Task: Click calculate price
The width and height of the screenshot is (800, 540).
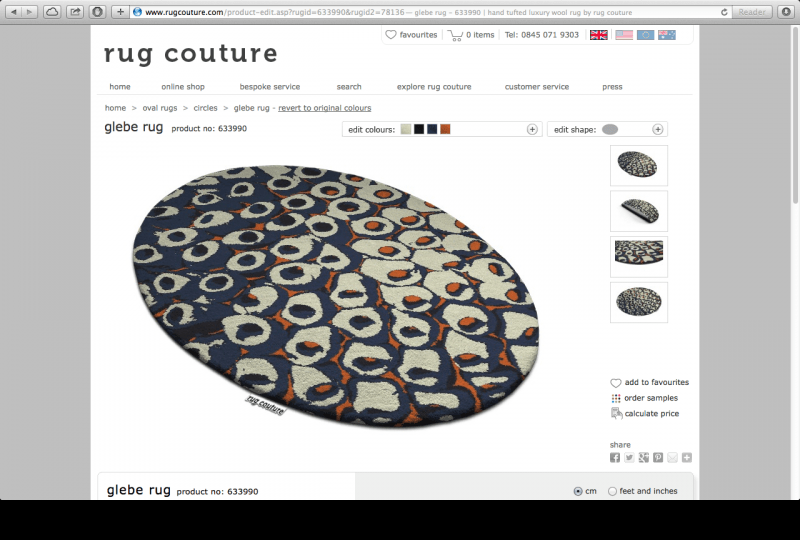Action: coord(645,413)
